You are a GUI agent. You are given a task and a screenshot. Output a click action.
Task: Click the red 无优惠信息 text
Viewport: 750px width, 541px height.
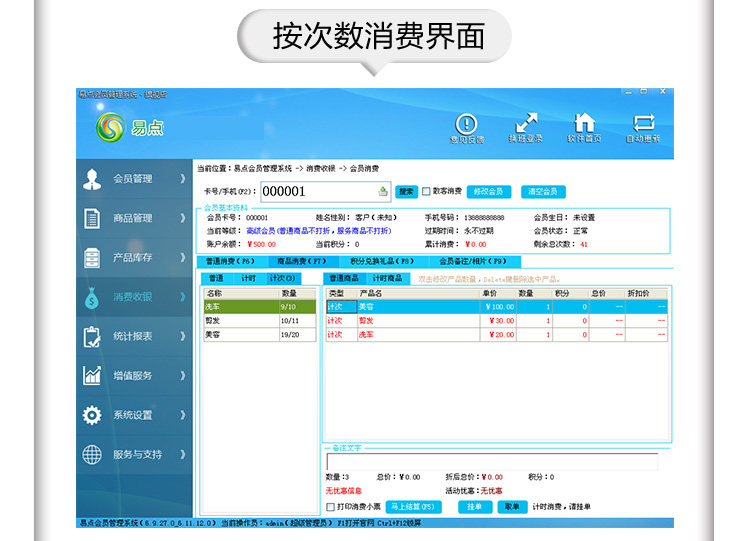[x=343, y=491]
